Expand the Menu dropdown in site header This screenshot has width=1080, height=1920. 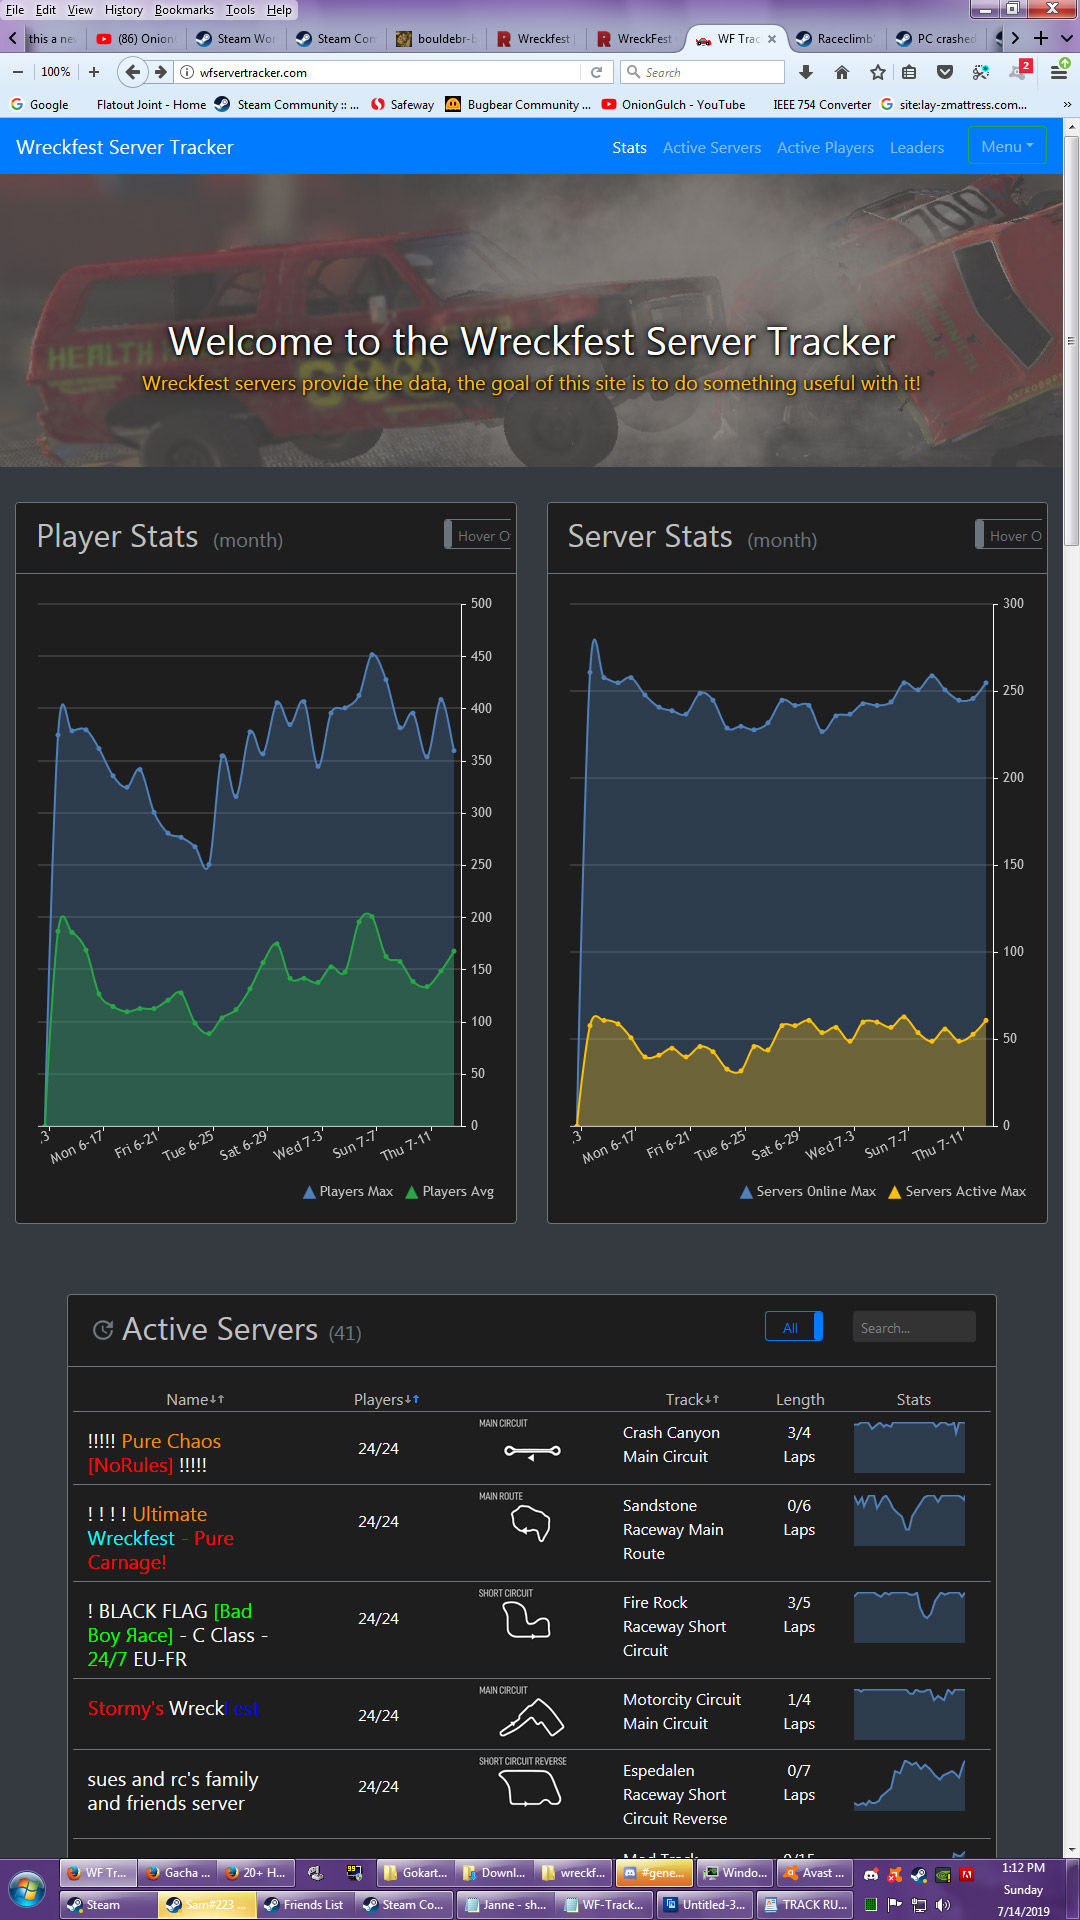click(1007, 146)
